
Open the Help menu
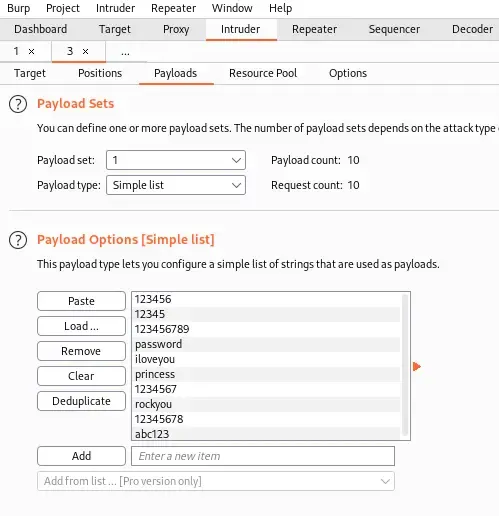[280, 8]
